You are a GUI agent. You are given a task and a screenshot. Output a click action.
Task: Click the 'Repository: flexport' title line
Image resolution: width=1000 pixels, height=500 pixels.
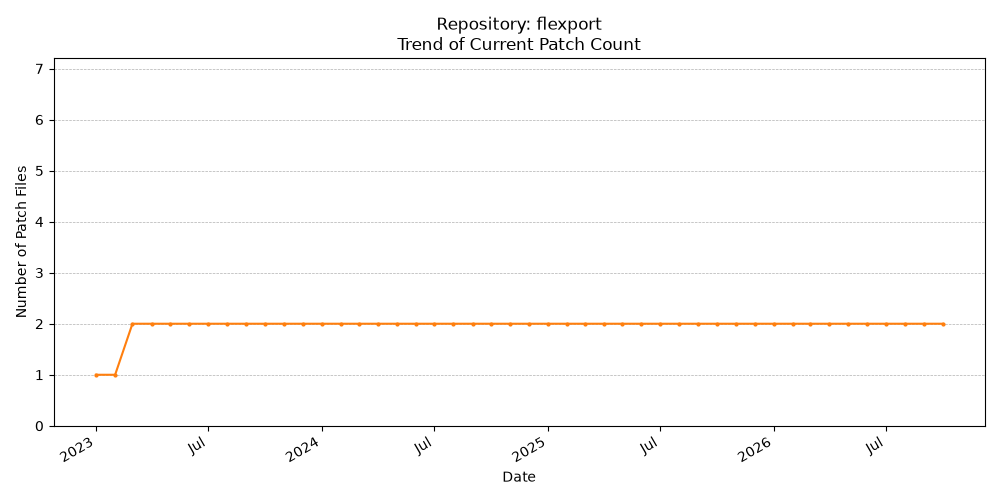pyautogui.click(x=518, y=24)
